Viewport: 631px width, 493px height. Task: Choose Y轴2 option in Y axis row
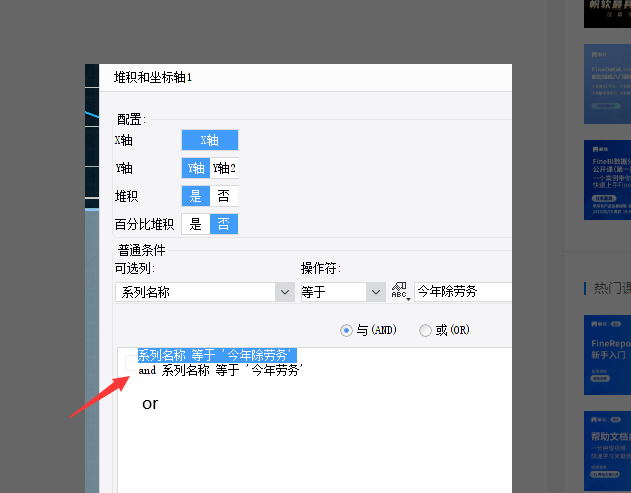[x=224, y=168]
